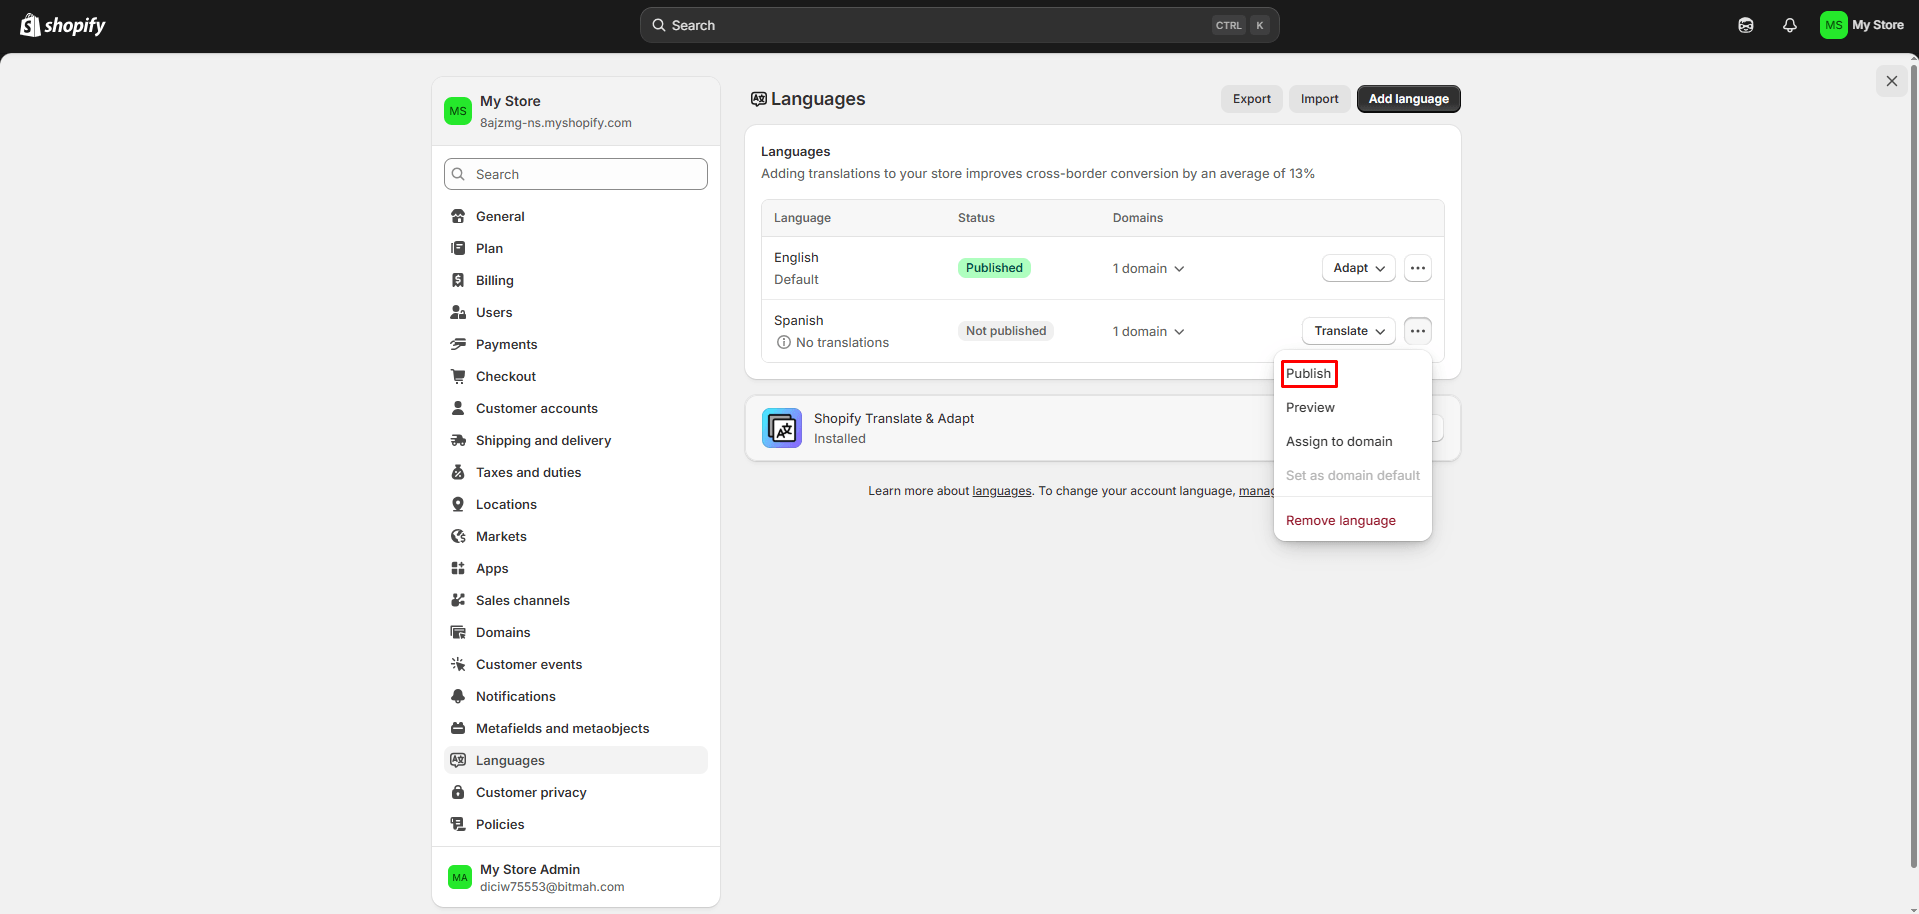Open Customer events icon
Screen dimensions: 1919x914
[458, 664]
